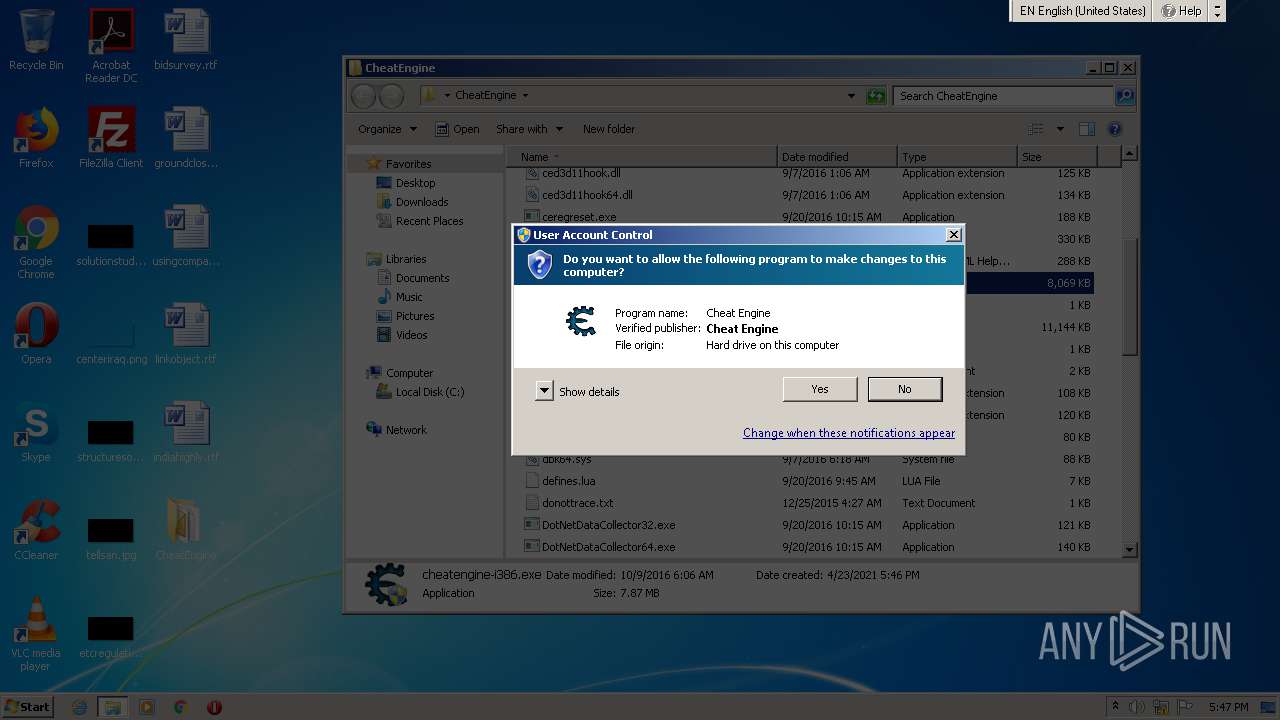
Task: Open Google Chrome desktop shortcut
Action: pyautogui.click(x=36, y=242)
